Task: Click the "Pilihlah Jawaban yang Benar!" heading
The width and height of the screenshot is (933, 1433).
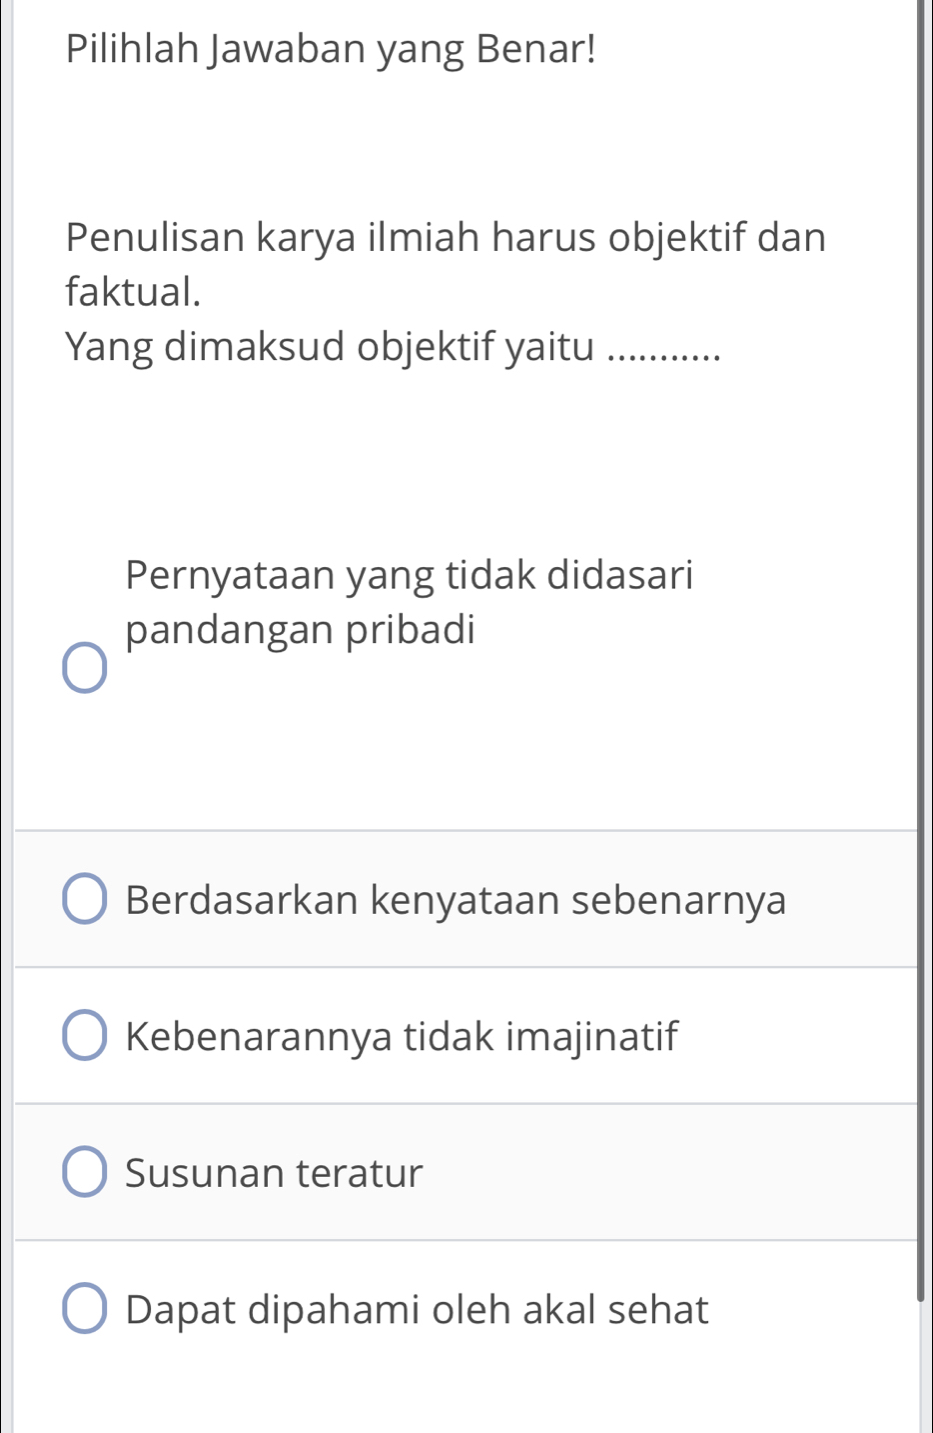Action: [x=331, y=48]
